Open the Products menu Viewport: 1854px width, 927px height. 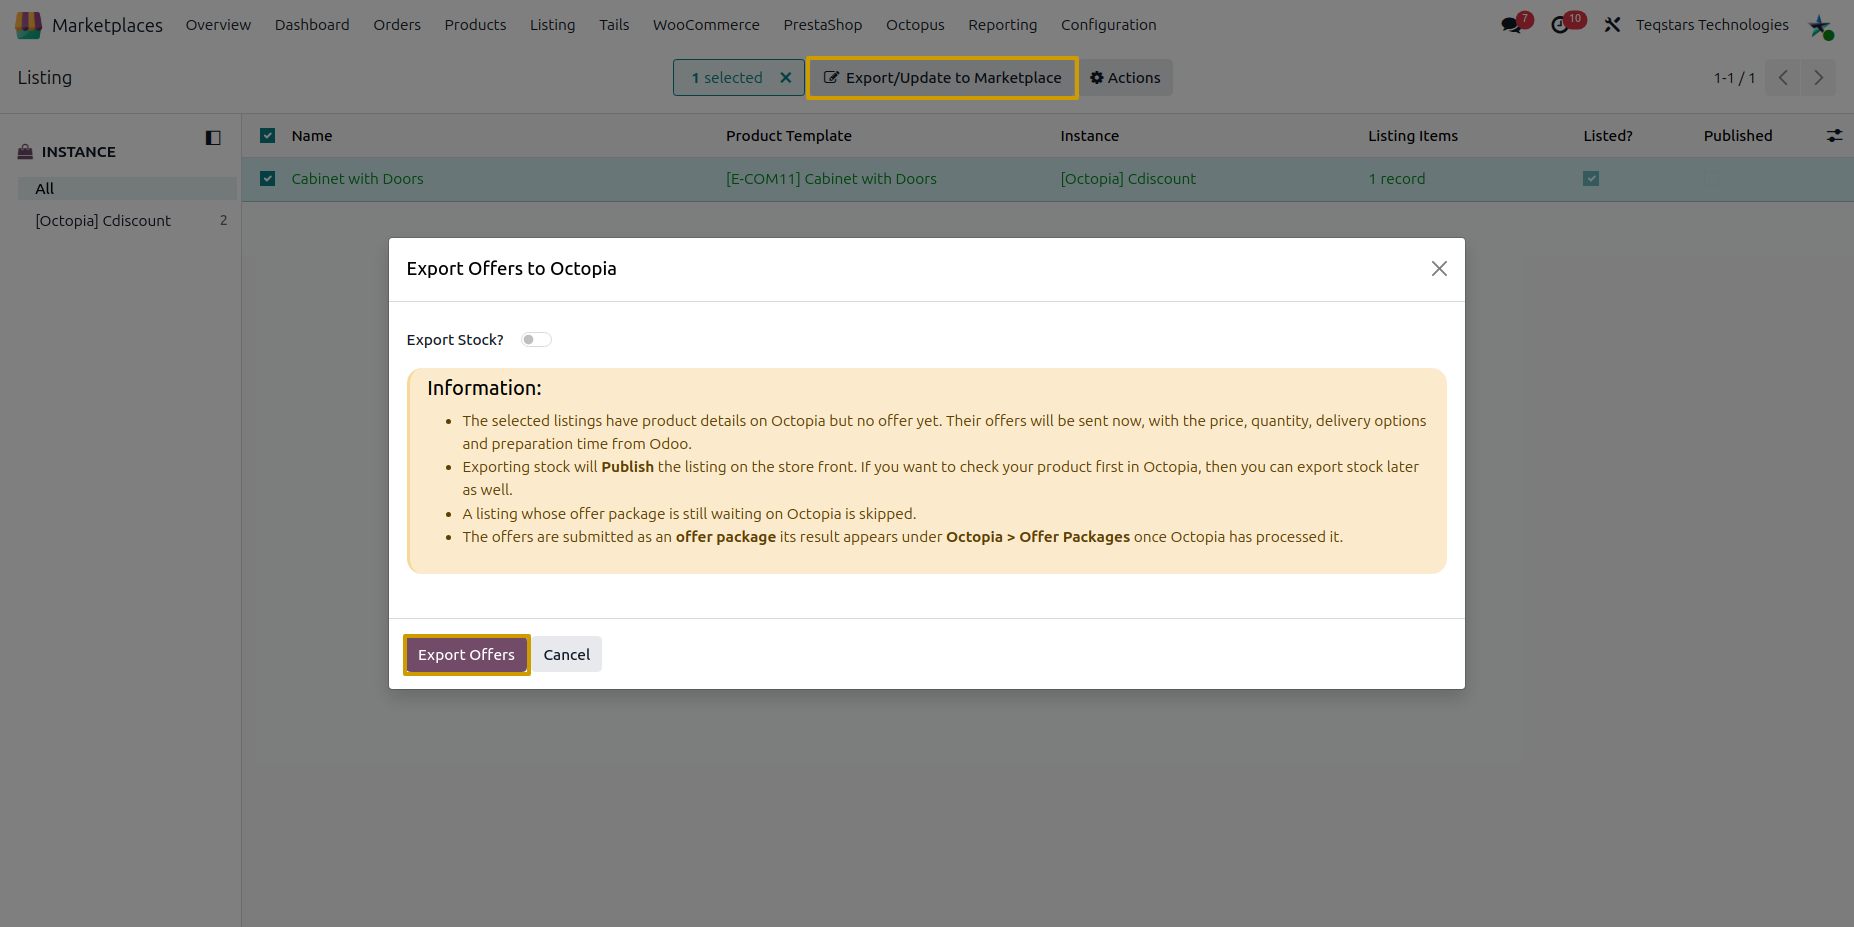(x=475, y=25)
